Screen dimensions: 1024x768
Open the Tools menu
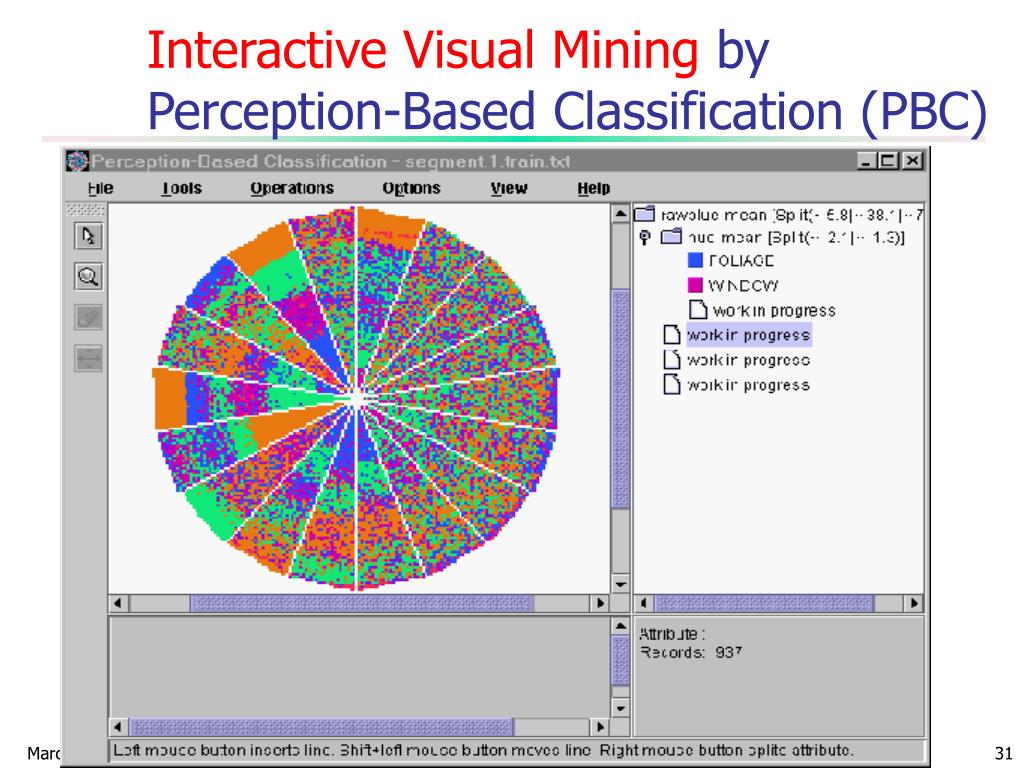[182, 189]
